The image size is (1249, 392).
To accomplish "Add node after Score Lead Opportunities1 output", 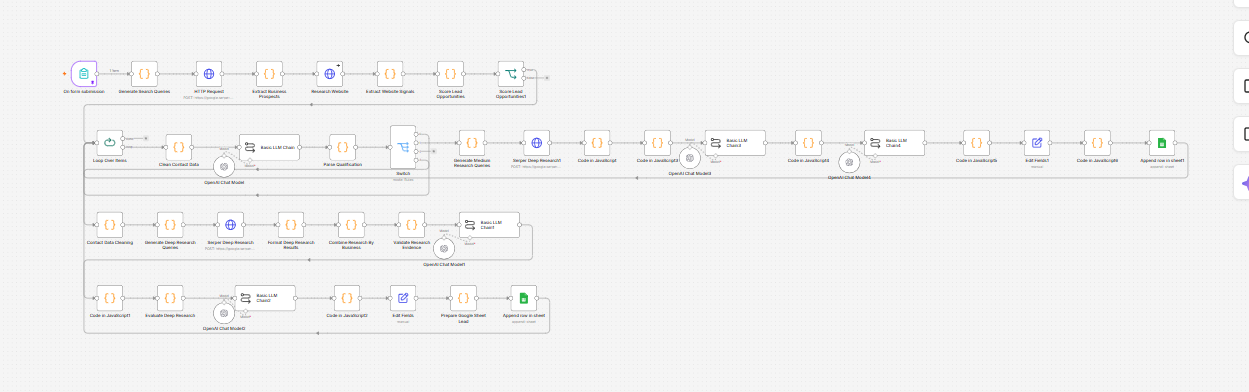I will click(547, 77).
